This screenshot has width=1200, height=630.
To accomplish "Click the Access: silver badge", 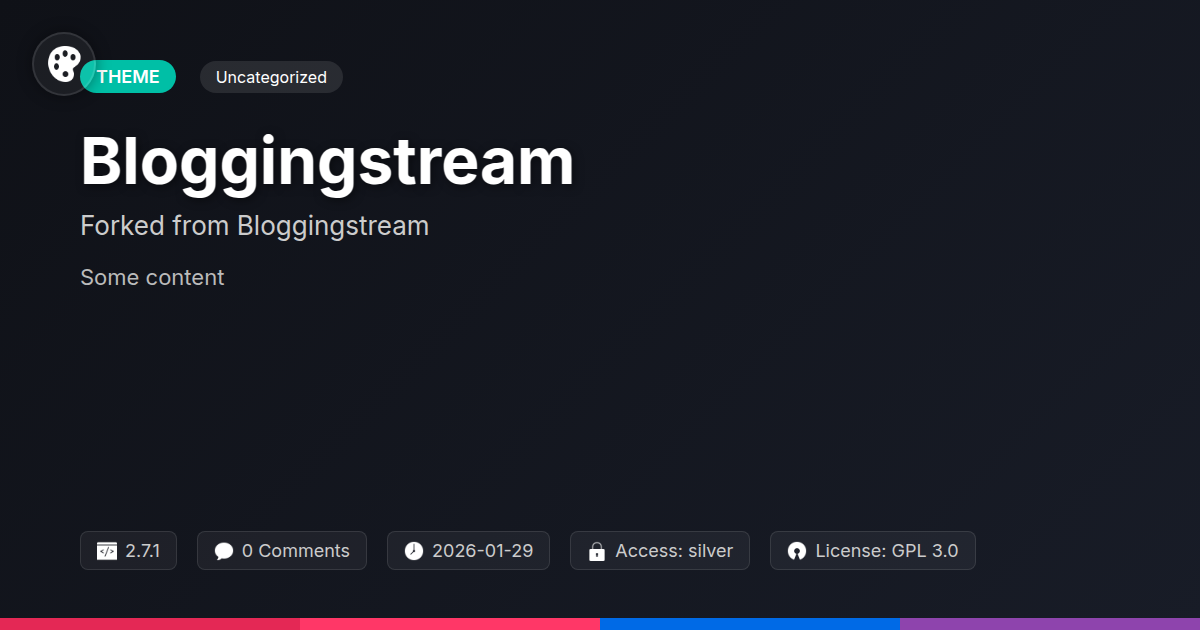I will (x=660, y=551).
